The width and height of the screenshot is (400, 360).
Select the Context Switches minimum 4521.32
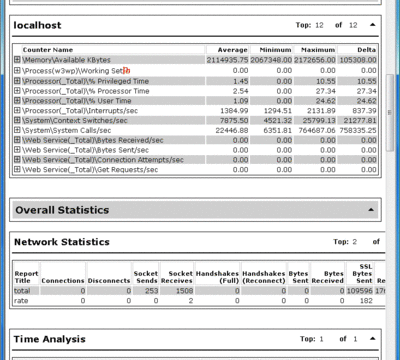point(278,120)
